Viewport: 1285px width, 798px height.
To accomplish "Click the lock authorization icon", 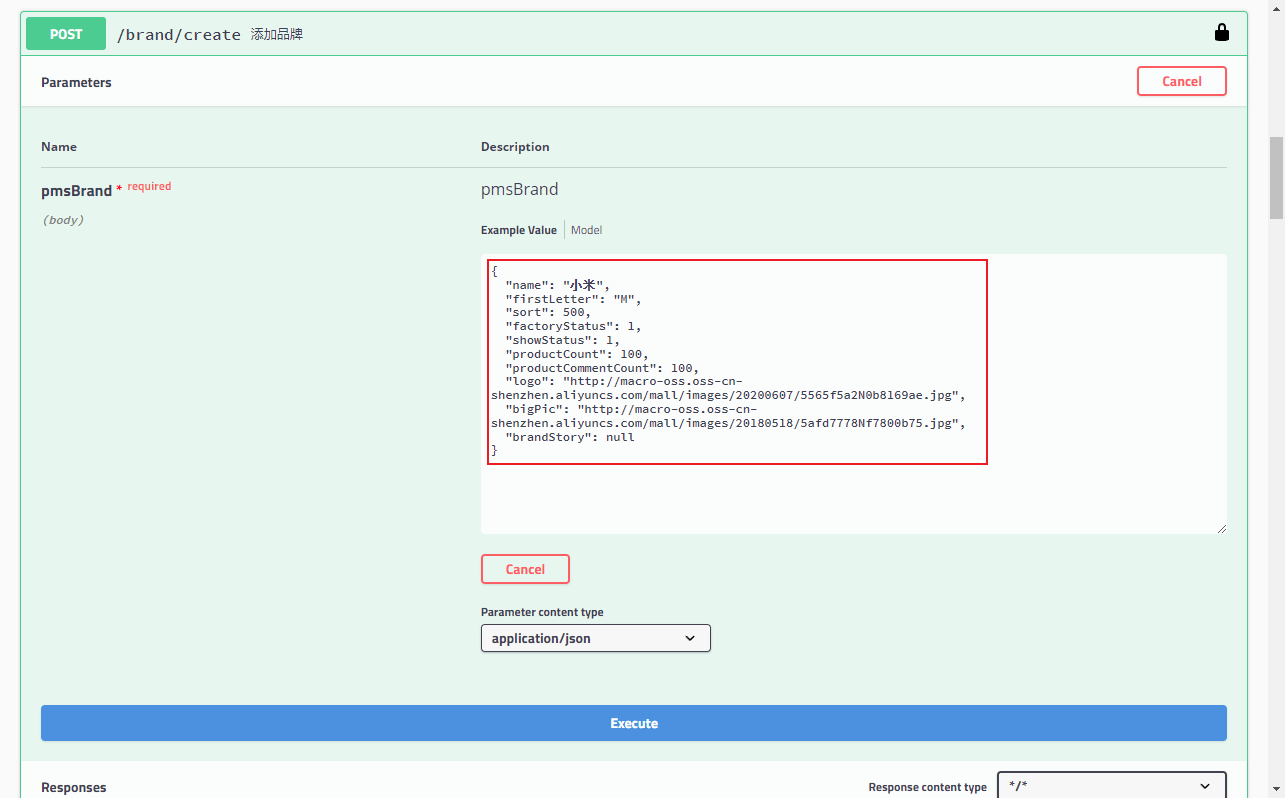I will (1221, 33).
